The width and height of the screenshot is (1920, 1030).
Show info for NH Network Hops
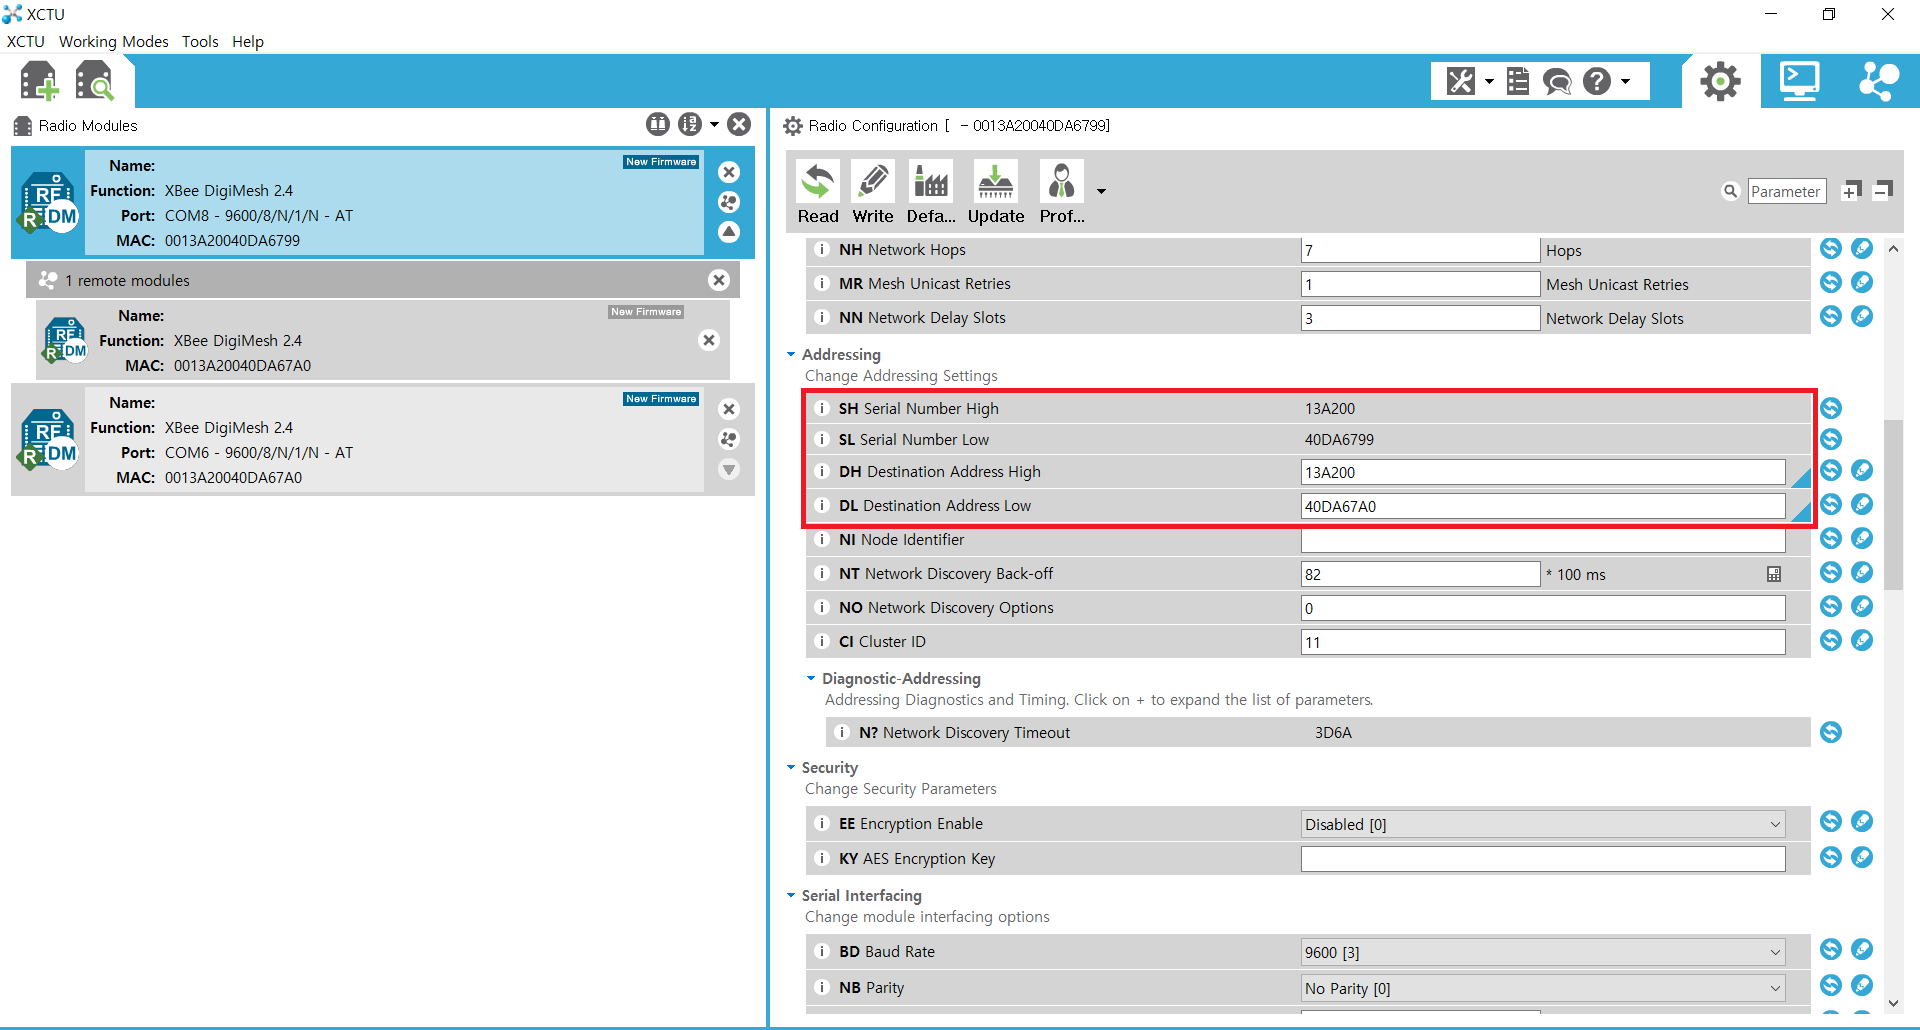822,249
